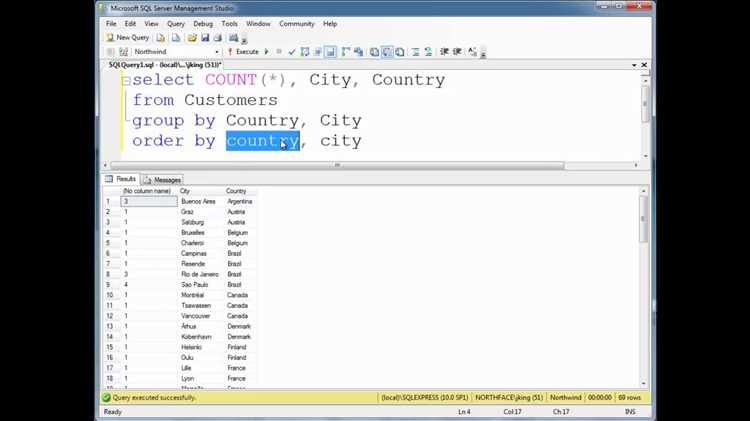Image resolution: width=750 pixels, height=421 pixels.
Task: Click the Save floppy disk icon
Action: [205, 38]
